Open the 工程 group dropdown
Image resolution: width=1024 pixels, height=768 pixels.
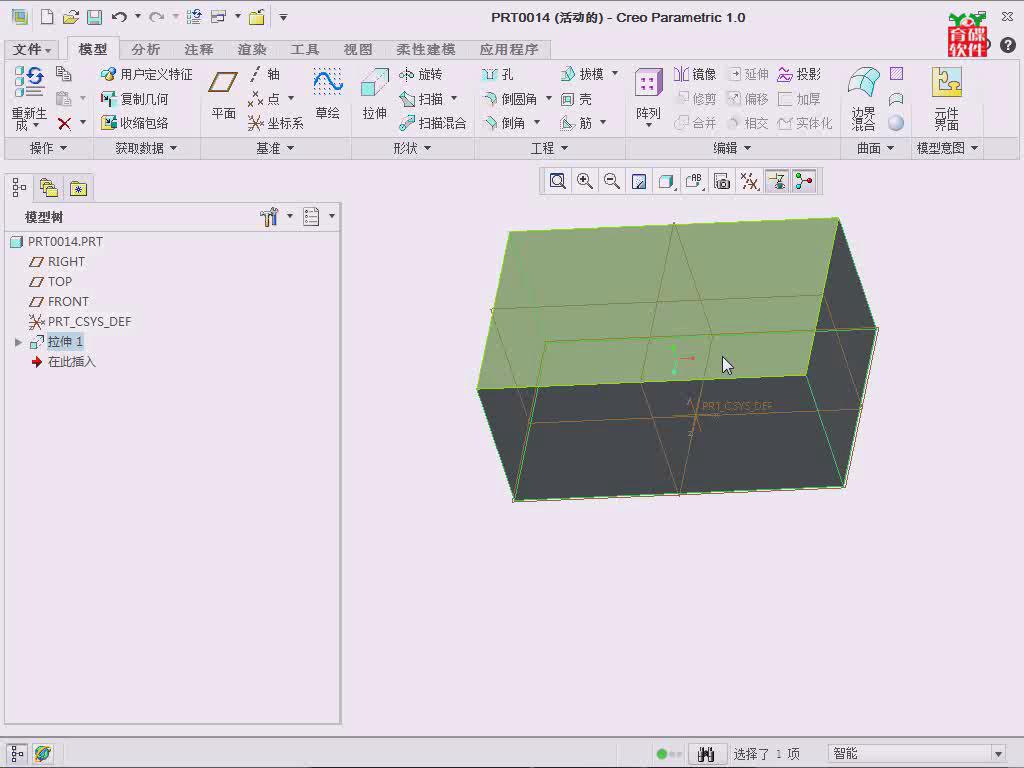click(x=549, y=148)
